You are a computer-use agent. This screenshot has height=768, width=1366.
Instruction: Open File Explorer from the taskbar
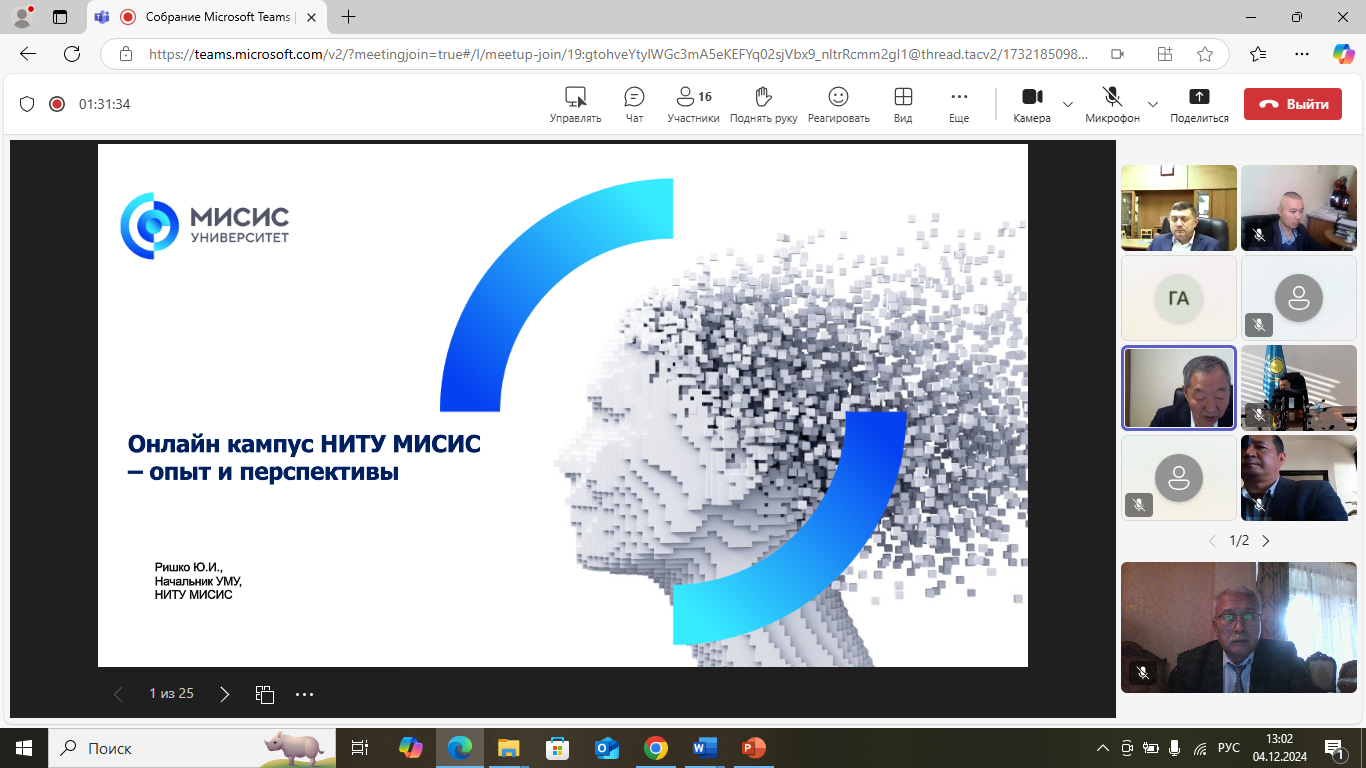509,748
